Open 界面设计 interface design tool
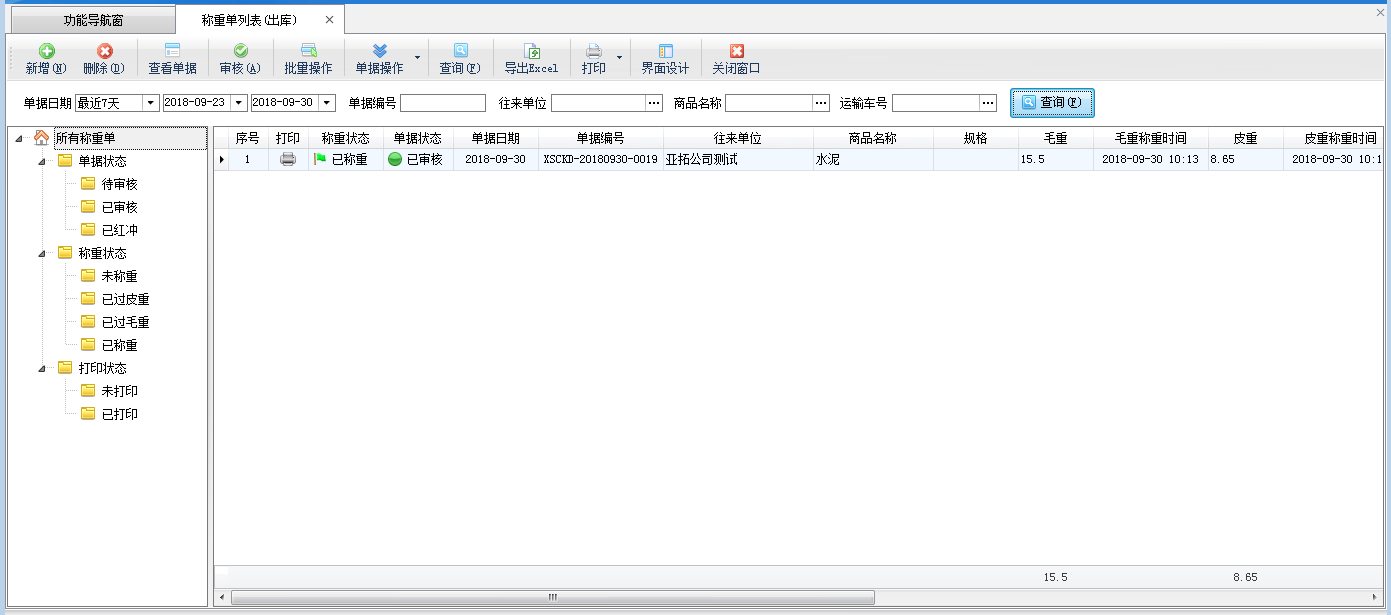Screen dimensions: 1391x615 tap(665, 52)
